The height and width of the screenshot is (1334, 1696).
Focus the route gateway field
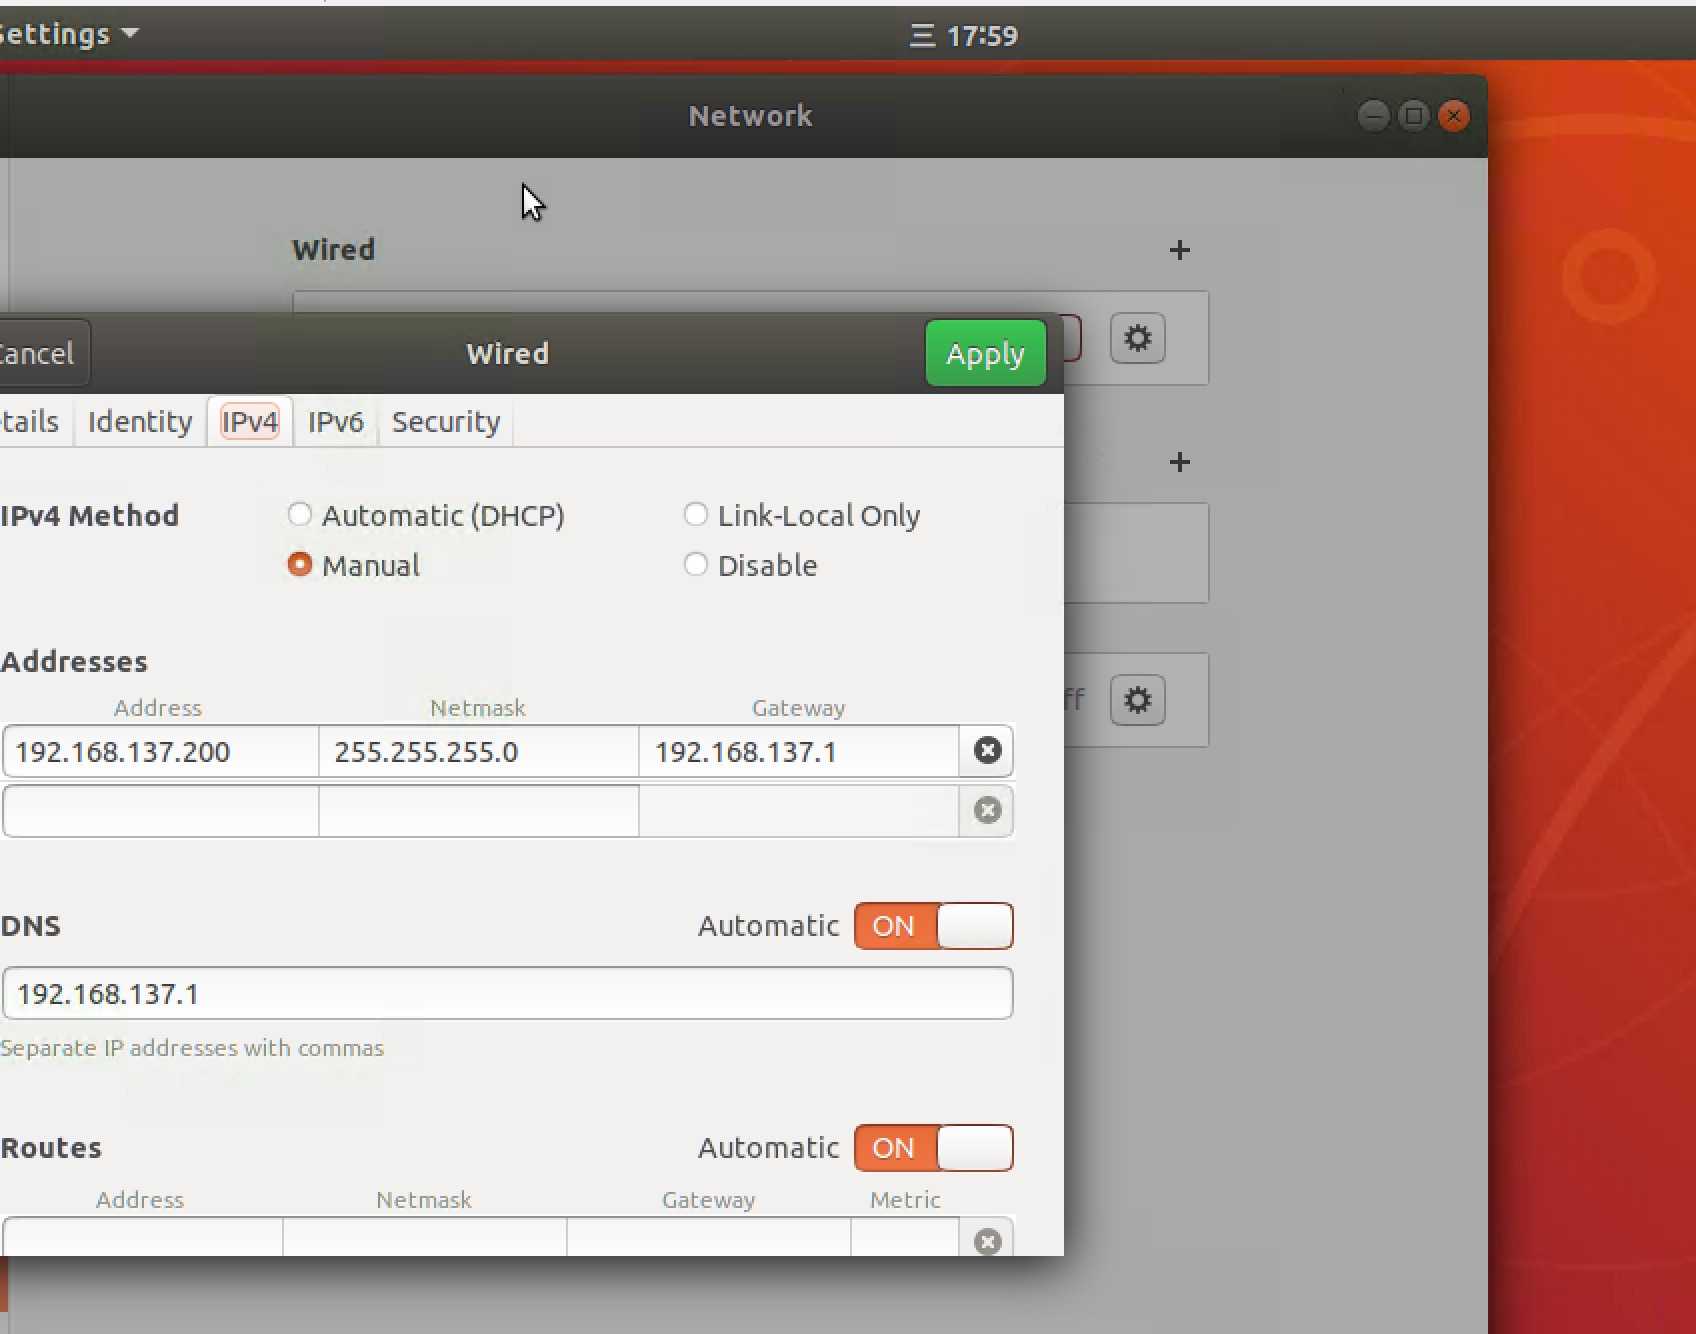click(x=709, y=1238)
